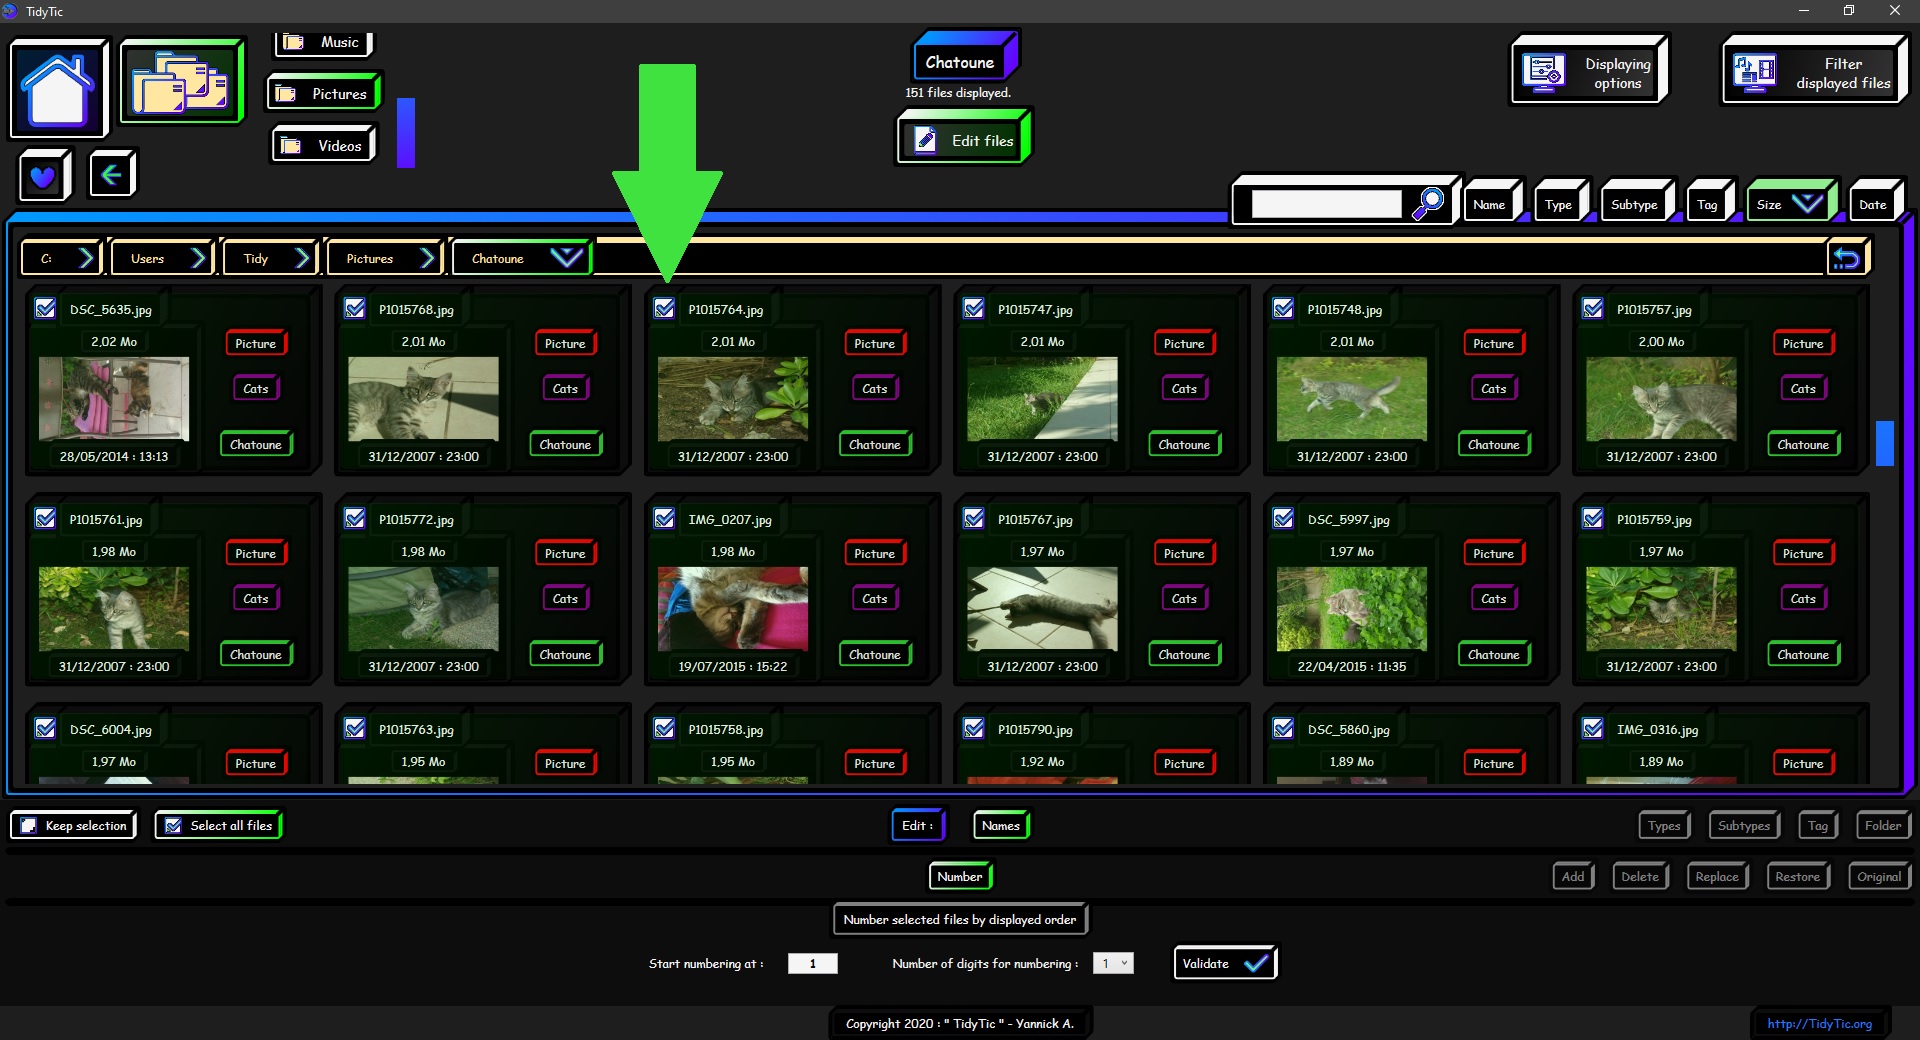Toggle checkbox for P1015748.jpg
Viewport: 1920px width, 1040px height.
click(1283, 309)
